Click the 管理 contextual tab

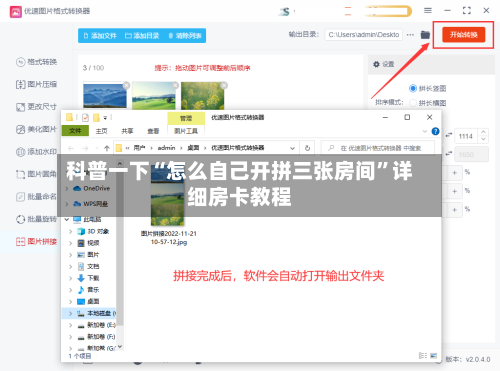pos(186,118)
